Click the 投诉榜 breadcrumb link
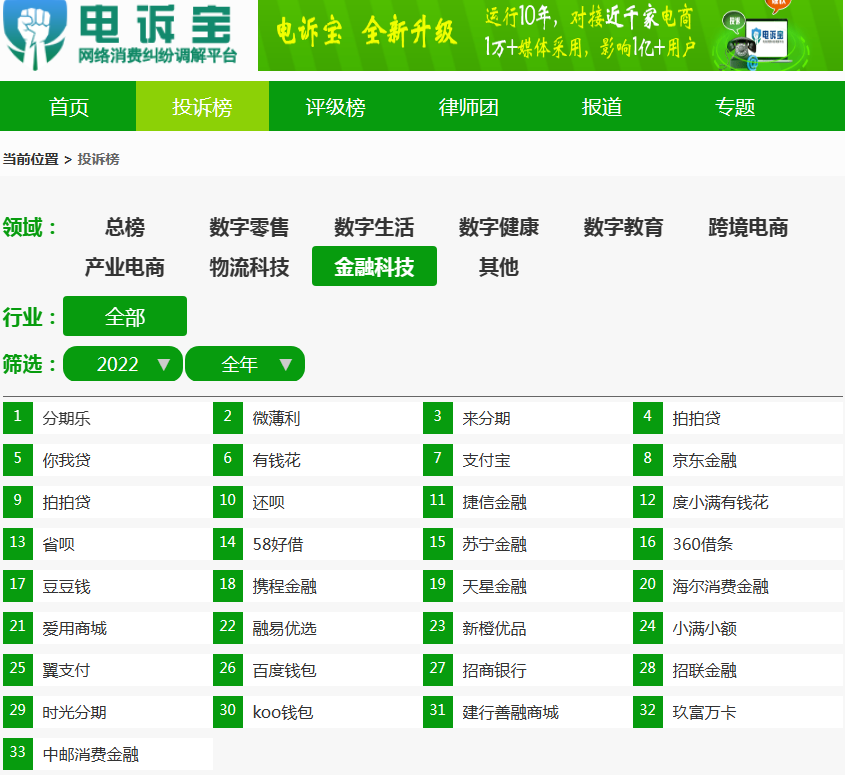Viewport: 845px width, 775px height. point(99,159)
